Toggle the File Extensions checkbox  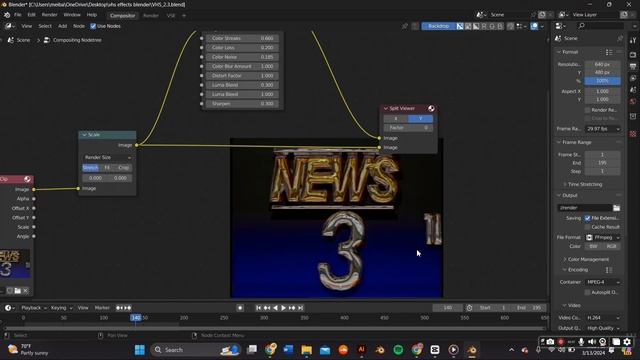point(587,218)
